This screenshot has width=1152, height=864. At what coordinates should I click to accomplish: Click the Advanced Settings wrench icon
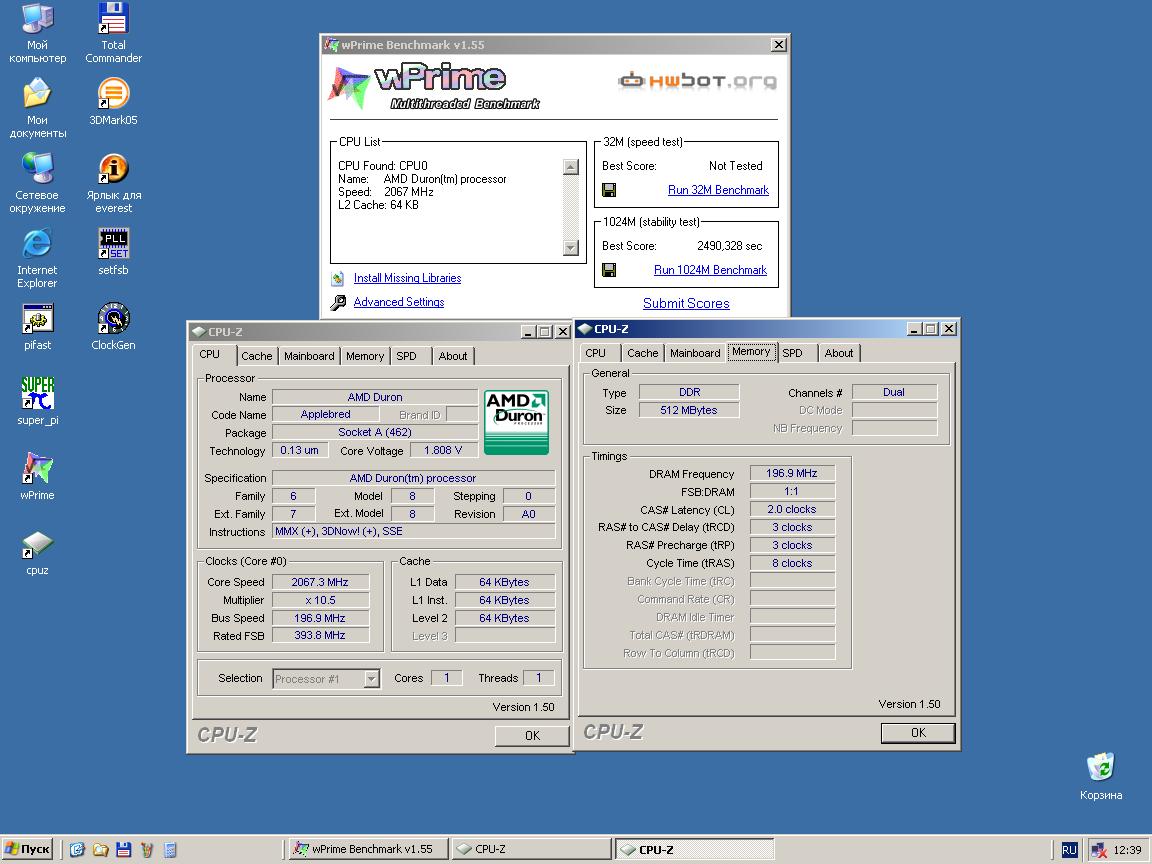(338, 302)
